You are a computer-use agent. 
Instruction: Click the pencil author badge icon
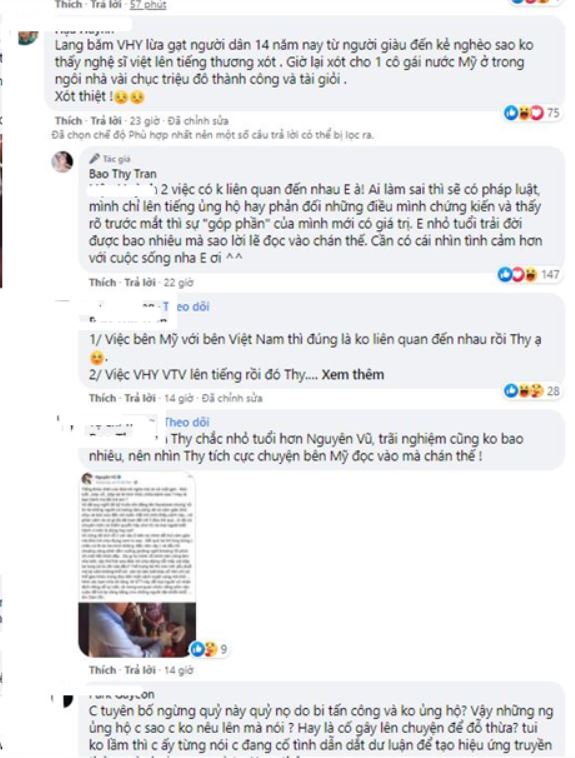pos(94,159)
